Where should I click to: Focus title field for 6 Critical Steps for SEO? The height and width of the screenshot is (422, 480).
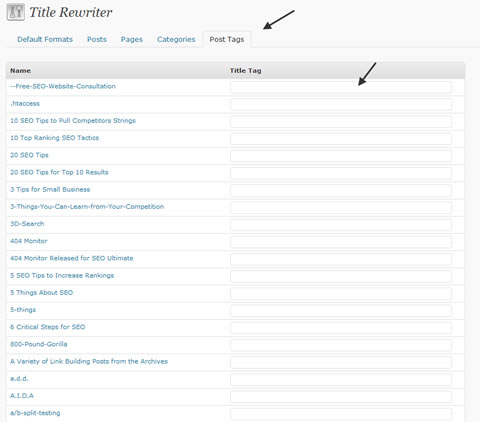click(341, 328)
